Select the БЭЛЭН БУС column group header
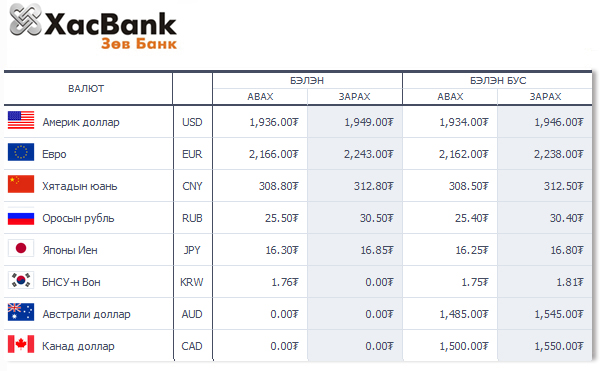Viewport: 602px width, 371px height. 498,81
